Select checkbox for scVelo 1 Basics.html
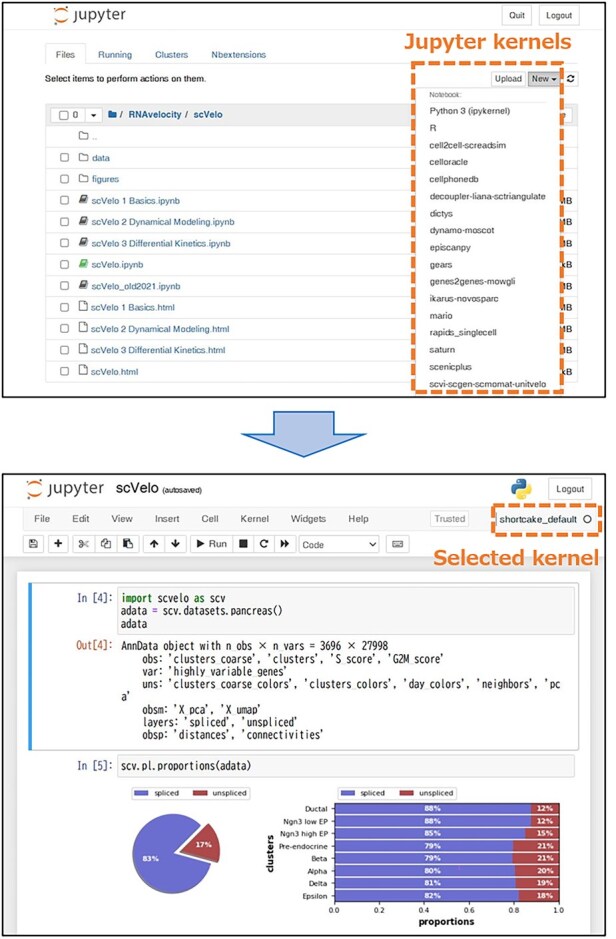This screenshot has width=616, height=939. pyautogui.click(x=64, y=307)
